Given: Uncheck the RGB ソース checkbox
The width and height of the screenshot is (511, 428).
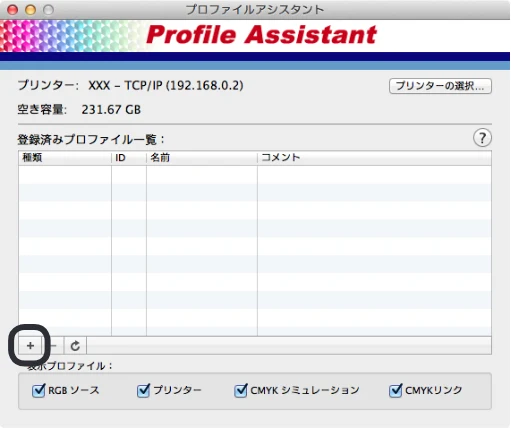Looking at the screenshot, I should [x=38, y=390].
